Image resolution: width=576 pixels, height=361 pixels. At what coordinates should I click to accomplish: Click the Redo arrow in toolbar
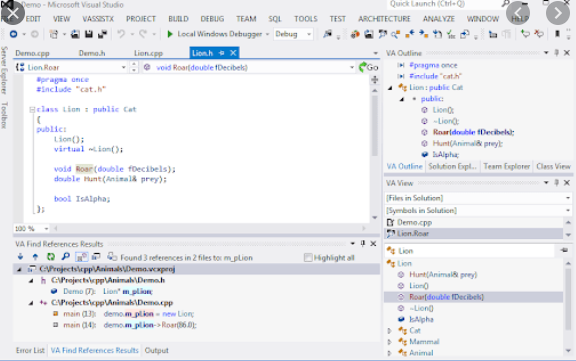[143, 34]
